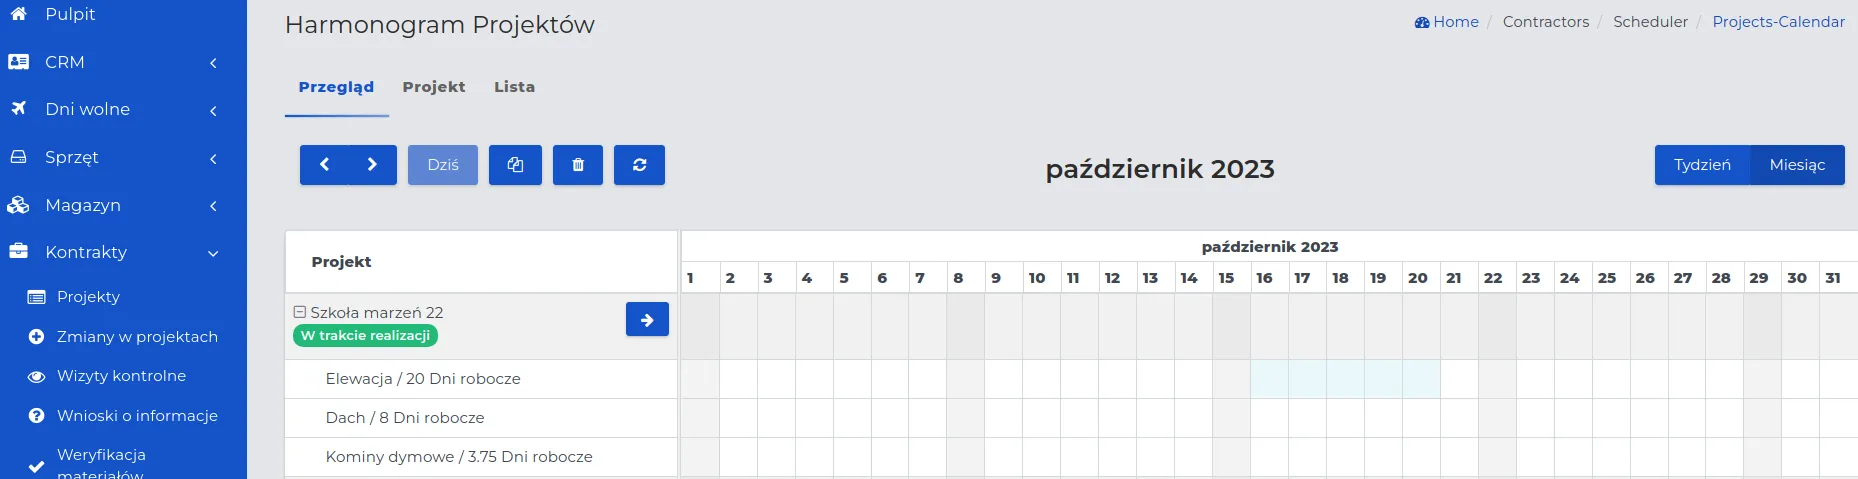Open Szkoła marzeń 22 via blue arrow button
This screenshot has width=1858, height=479.
647,320
